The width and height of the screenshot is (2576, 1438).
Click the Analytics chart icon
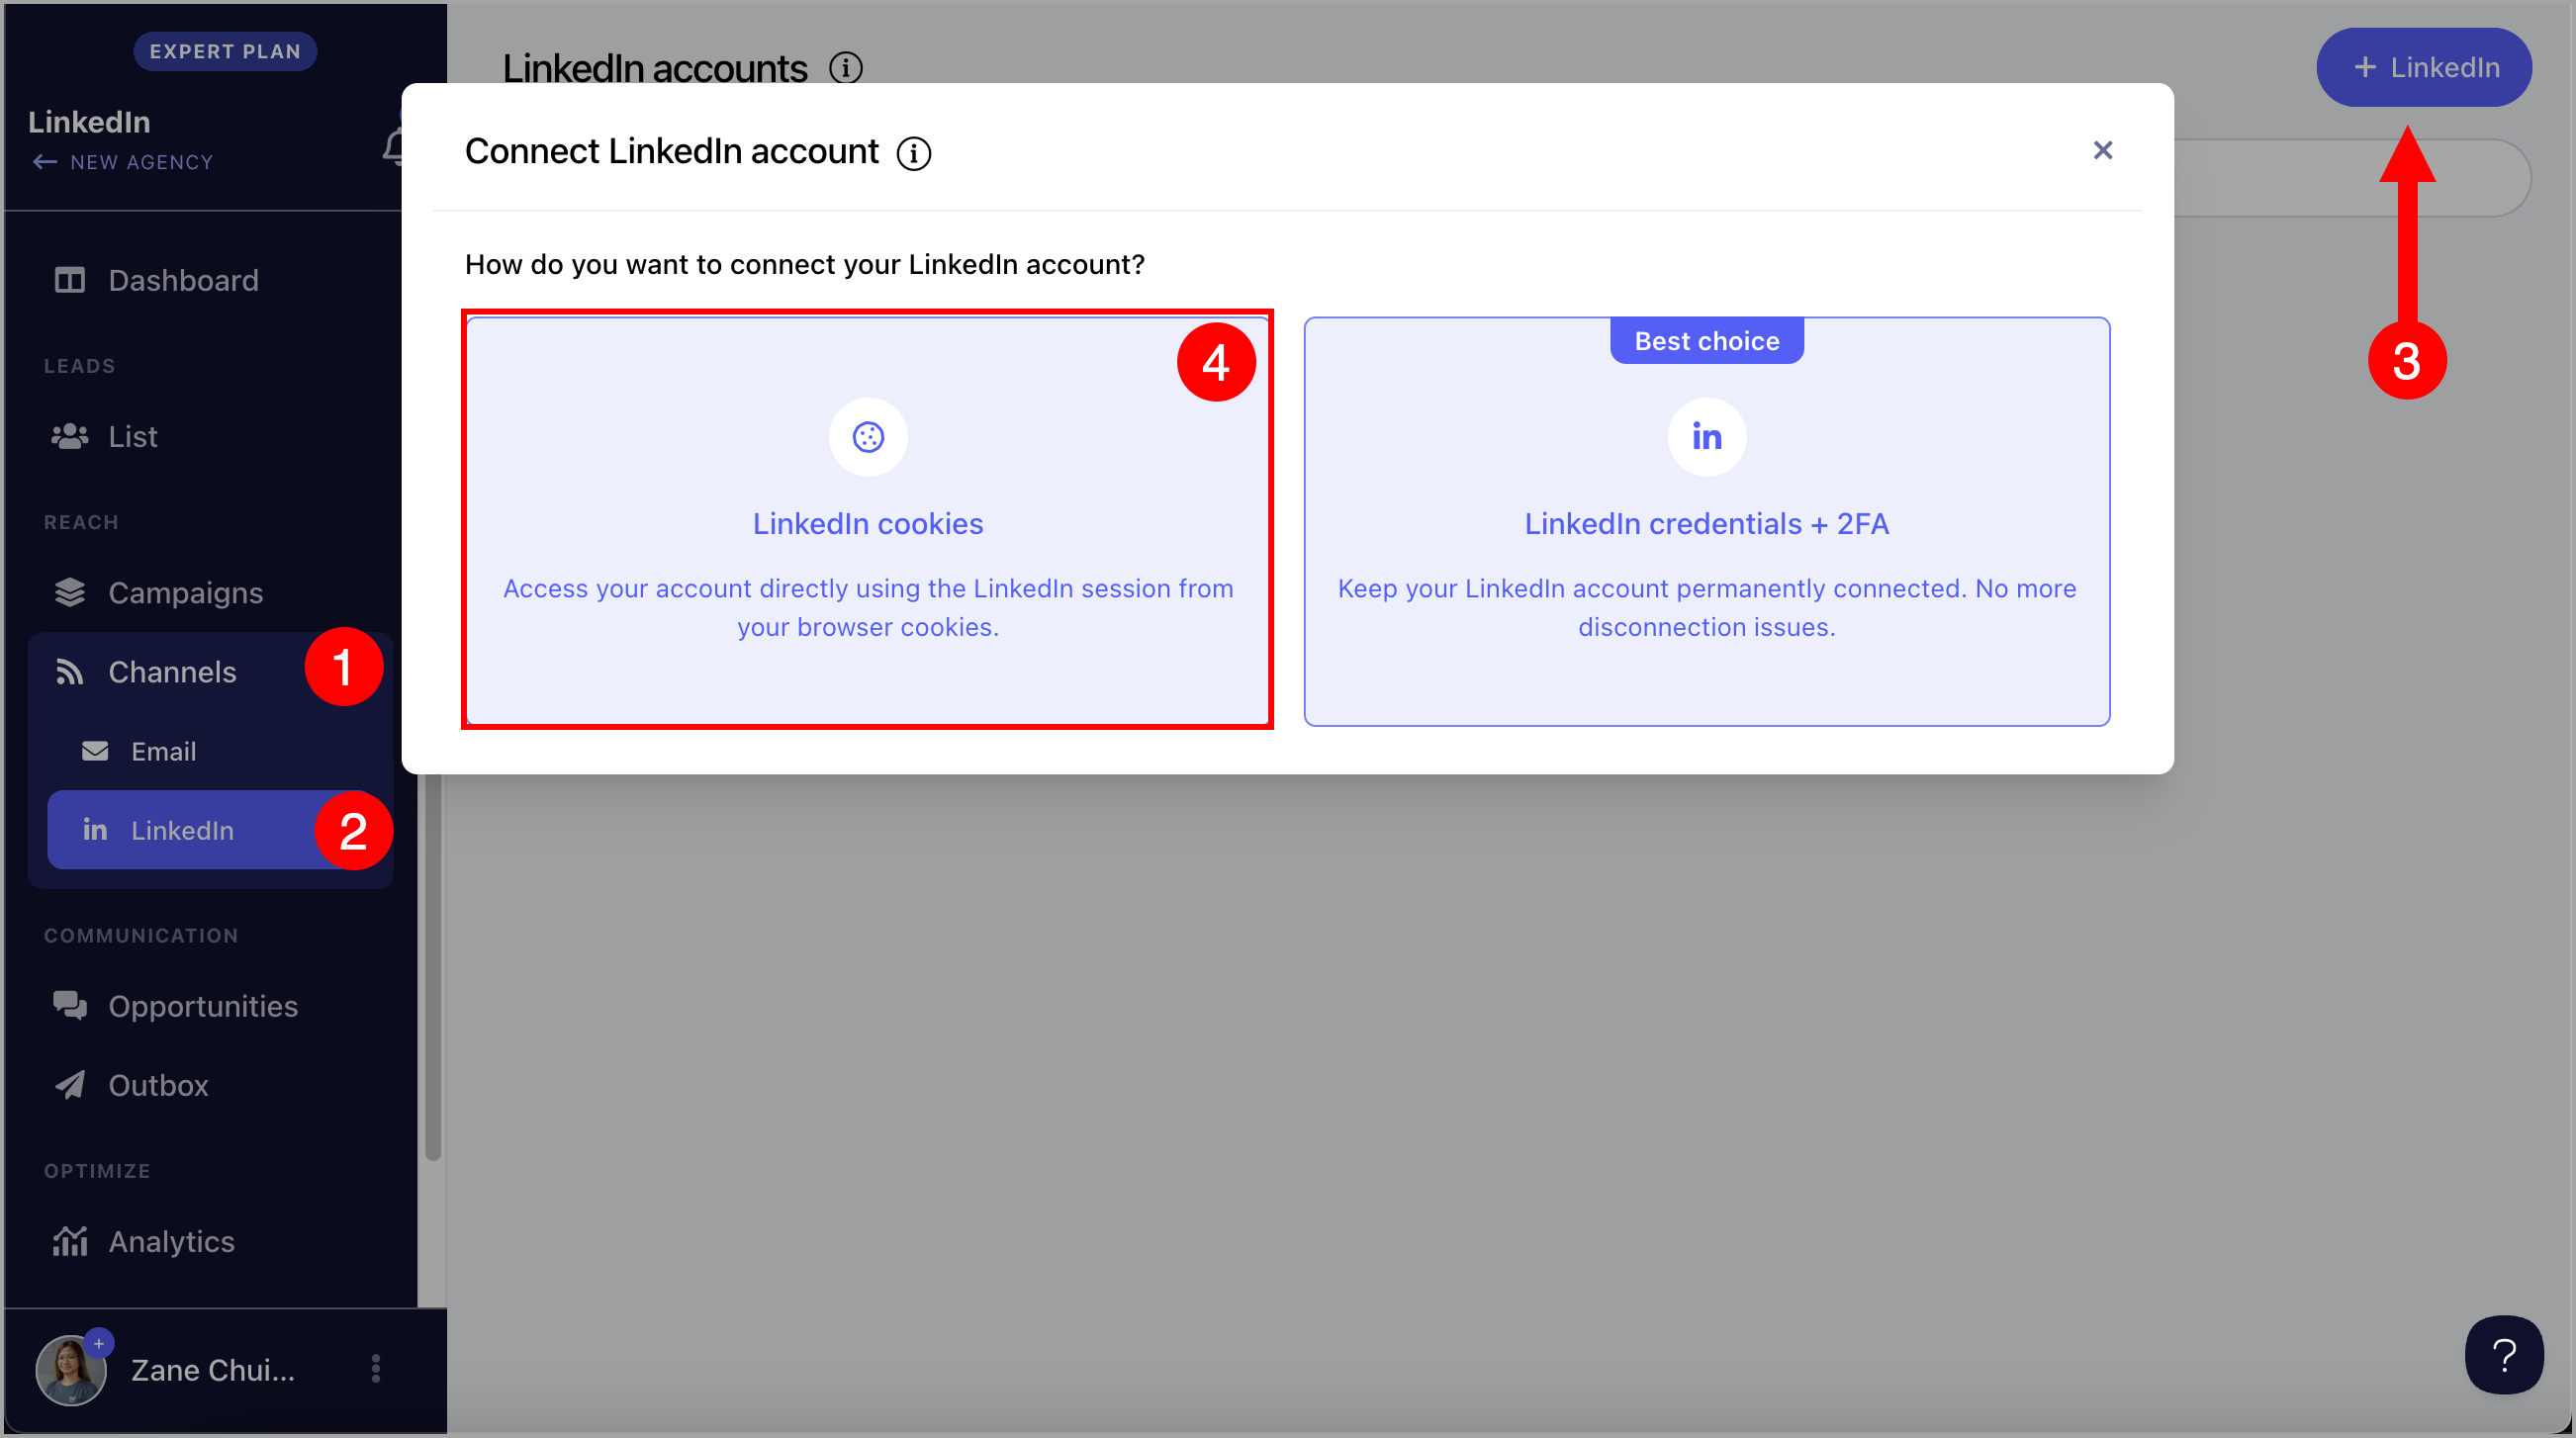pyautogui.click(x=70, y=1241)
